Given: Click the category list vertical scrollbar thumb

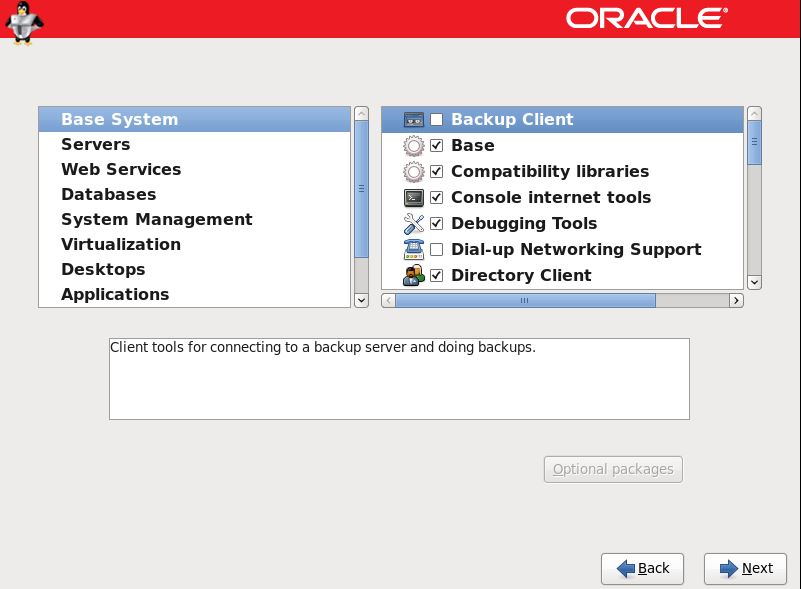Looking at the screenshot, I should tap(361, 189).
